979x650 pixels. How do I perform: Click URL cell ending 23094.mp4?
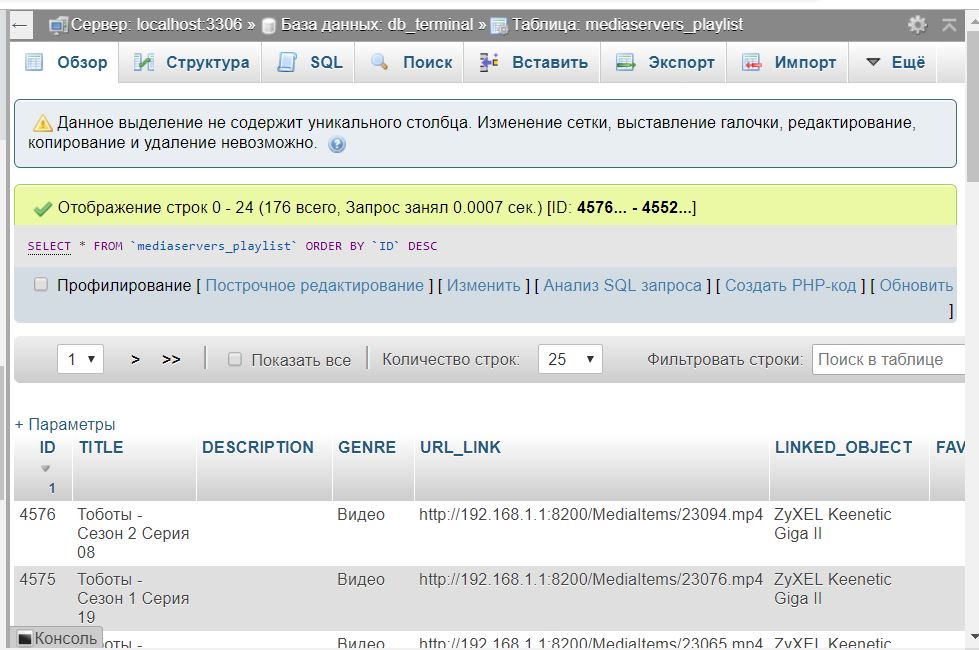click(x=591, y=515)
